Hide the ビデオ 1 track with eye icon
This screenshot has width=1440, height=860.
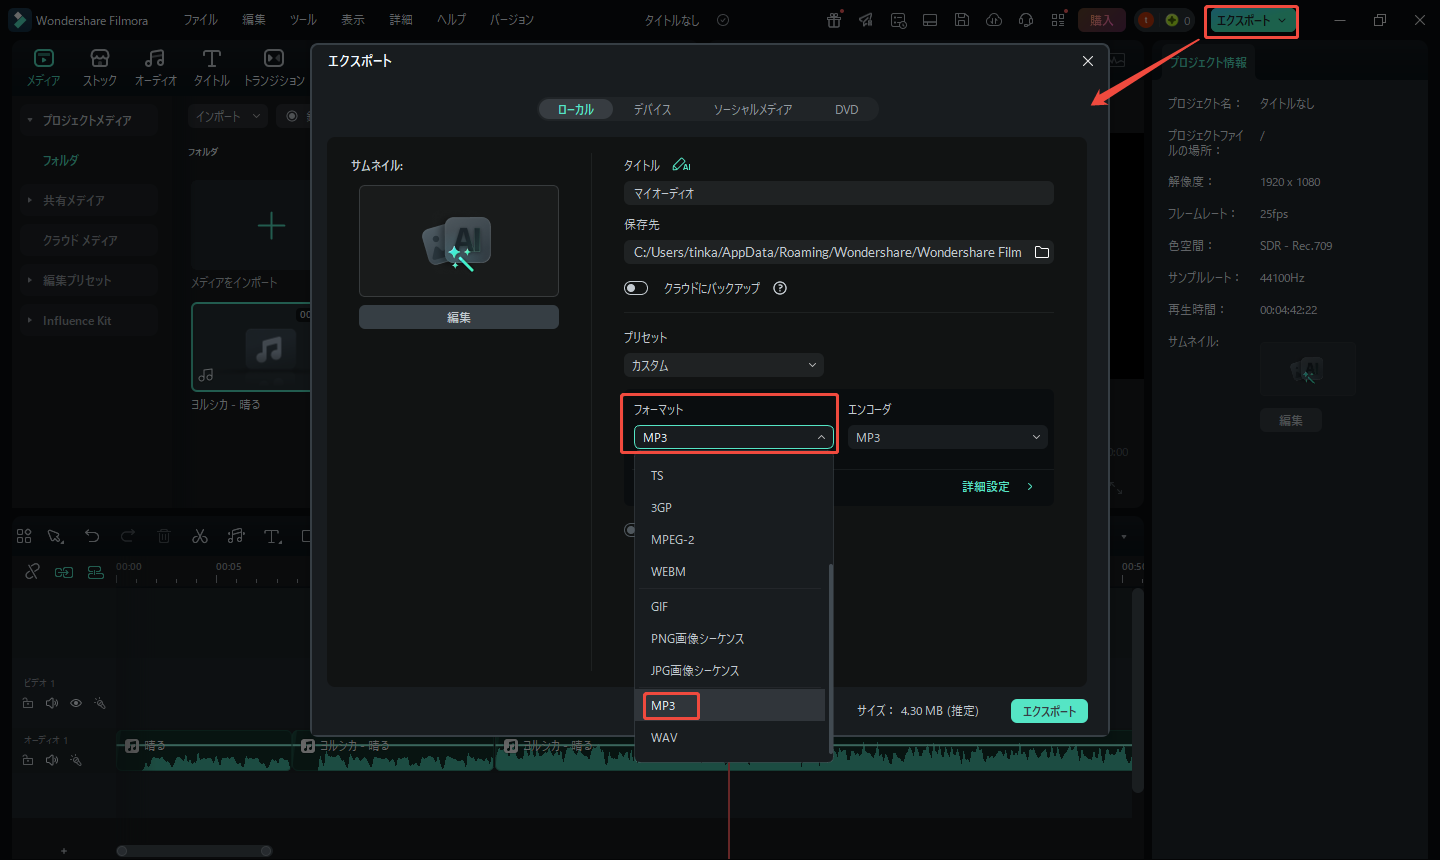(x=76, y=703)
